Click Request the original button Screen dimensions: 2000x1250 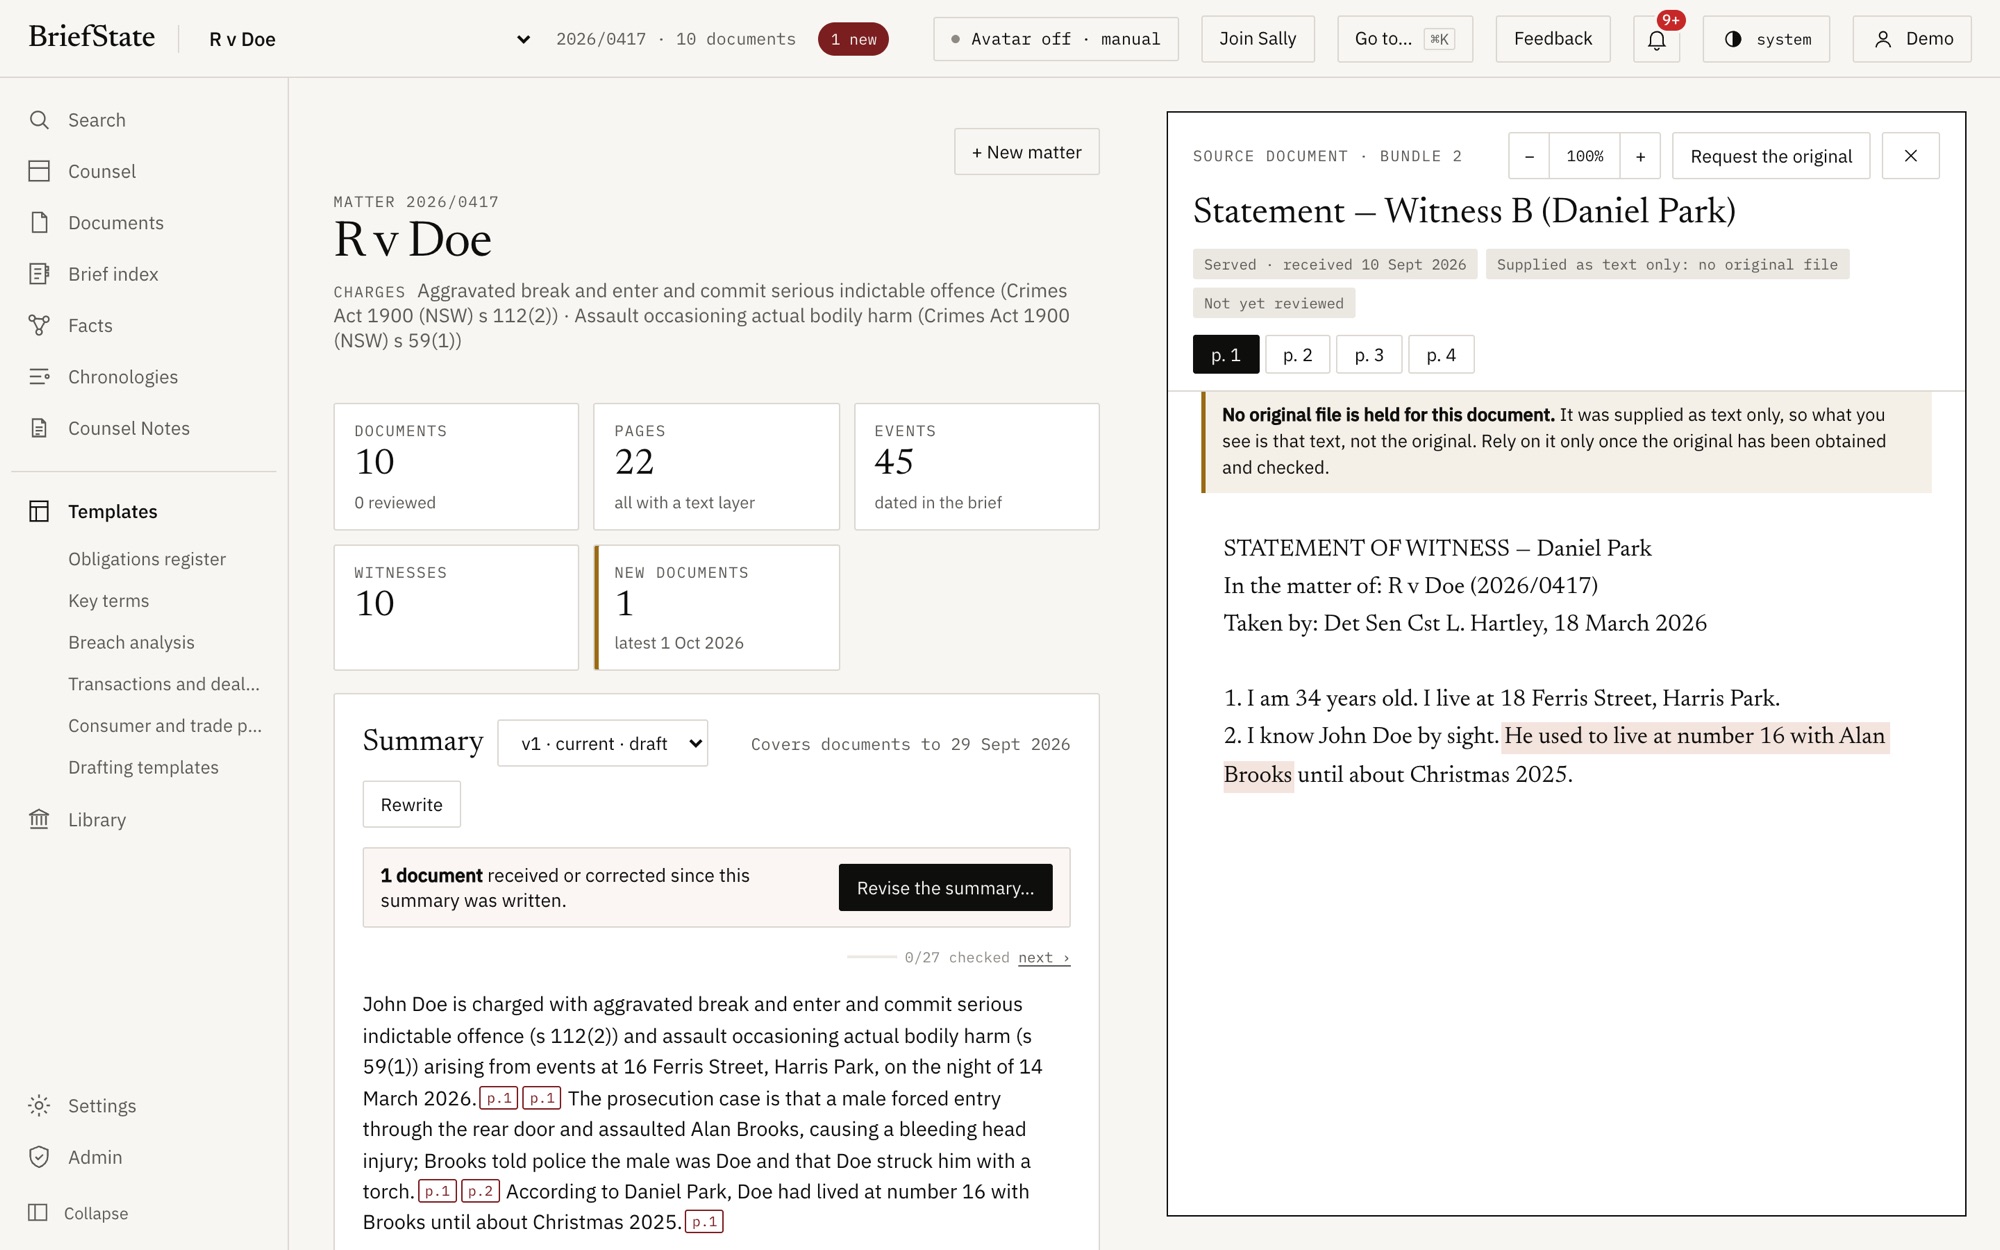1771,156
